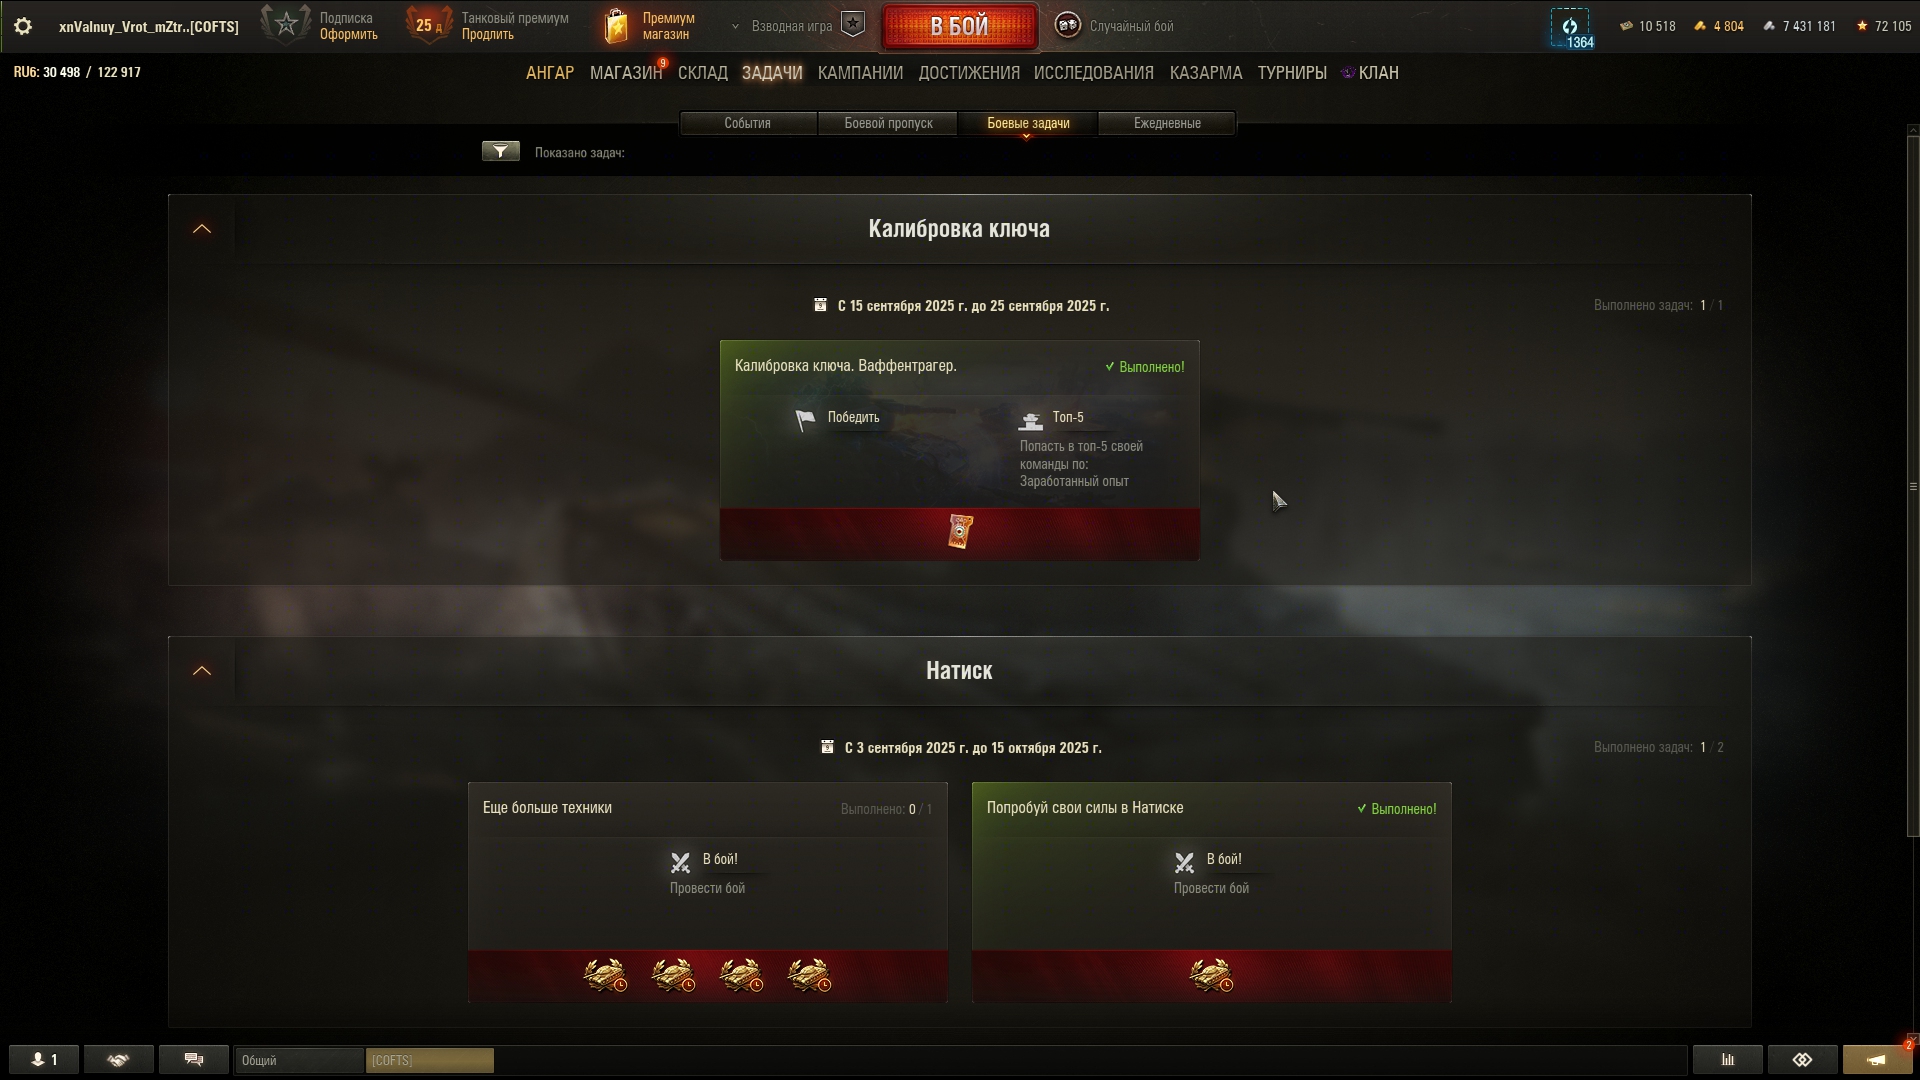The height and width of the screenshot is (1080, 1920).
Task: Open contacts handshake icon in bottom bar
Action: (x=119, y=1060)
